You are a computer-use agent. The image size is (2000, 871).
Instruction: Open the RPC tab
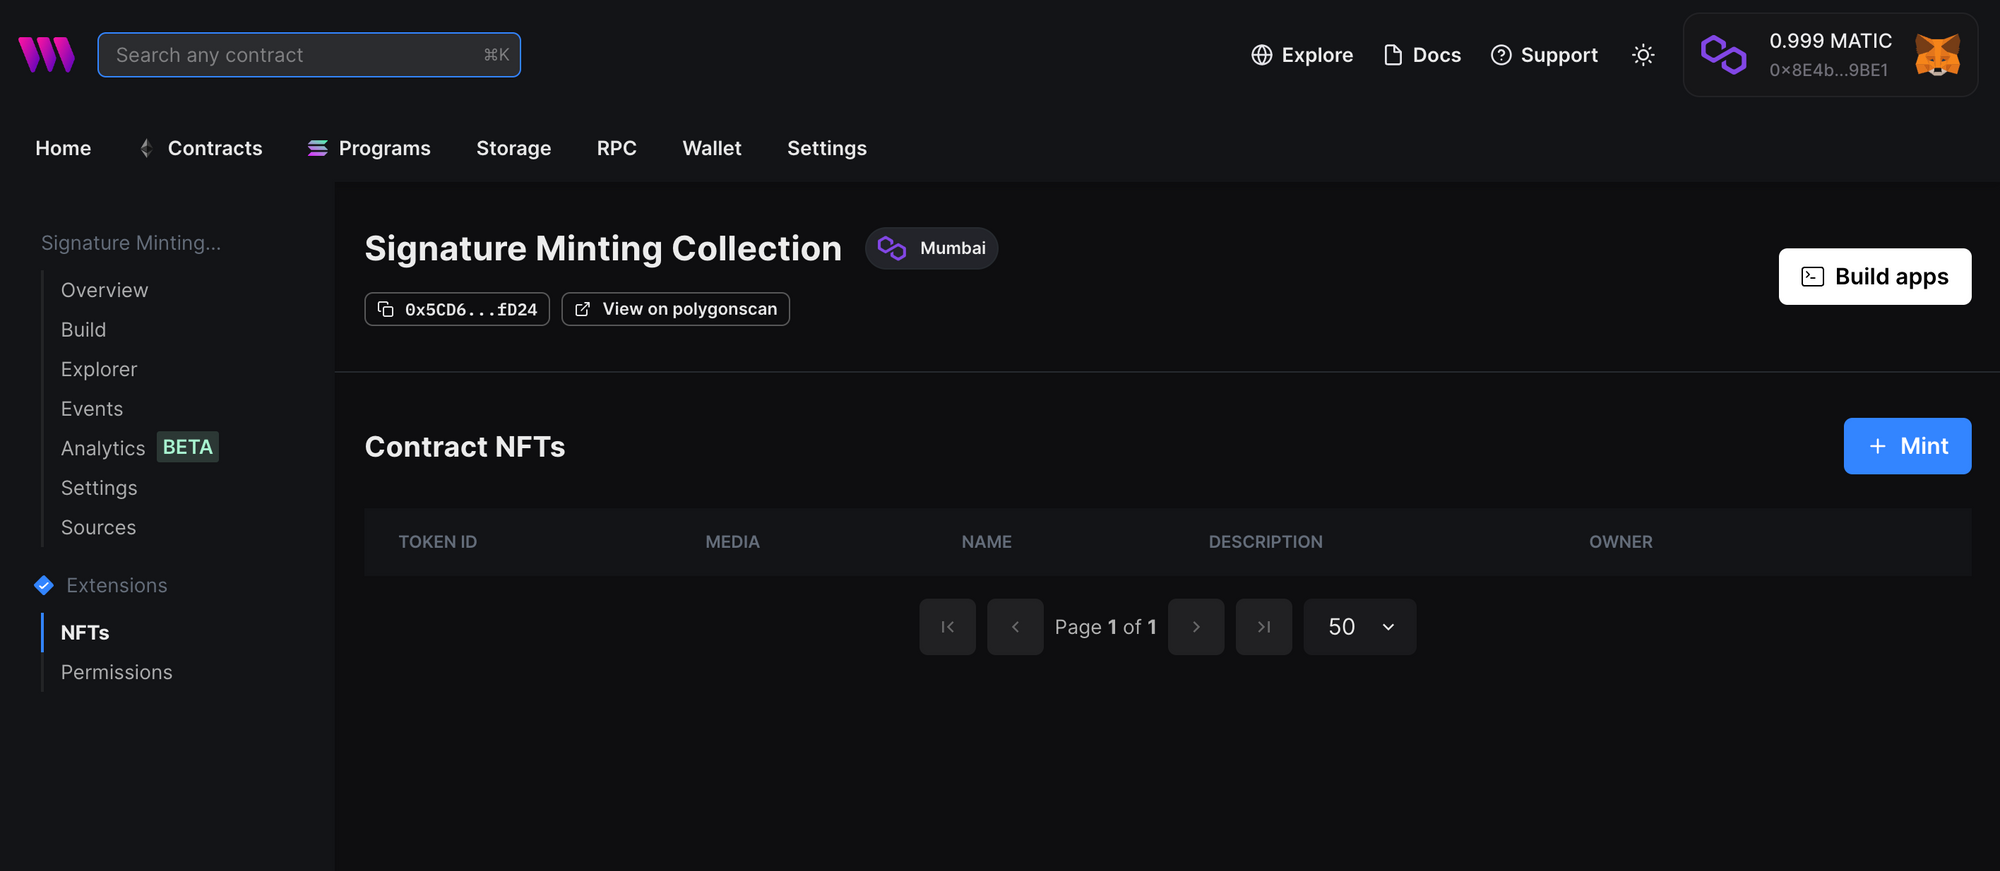tap(617, 148)
